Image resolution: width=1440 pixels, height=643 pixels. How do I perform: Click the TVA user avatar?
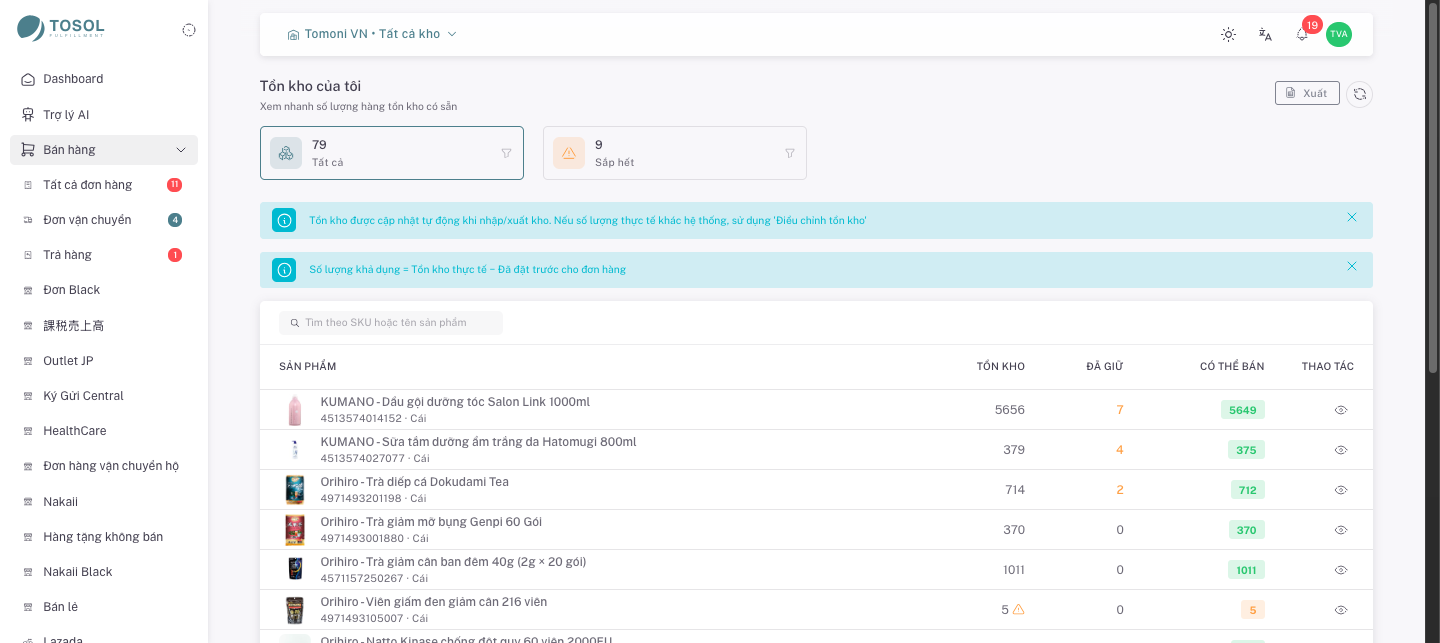(x=1339, y=34)
